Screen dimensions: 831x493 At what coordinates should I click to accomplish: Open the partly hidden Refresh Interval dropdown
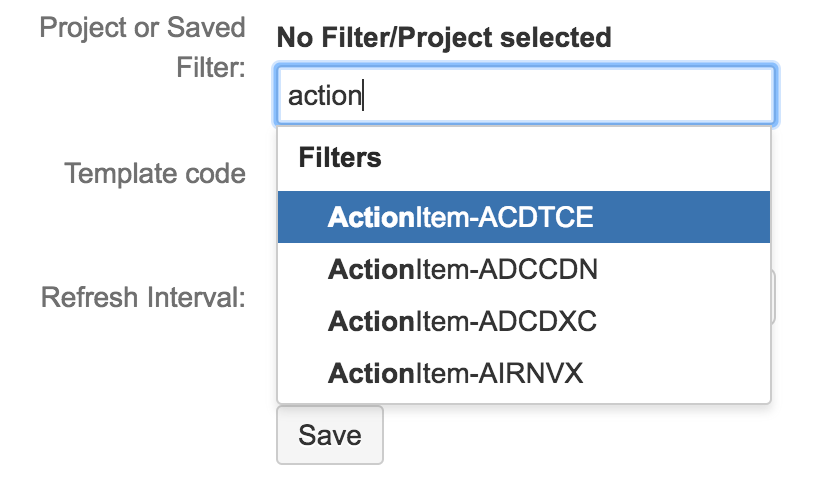[774, 297]
